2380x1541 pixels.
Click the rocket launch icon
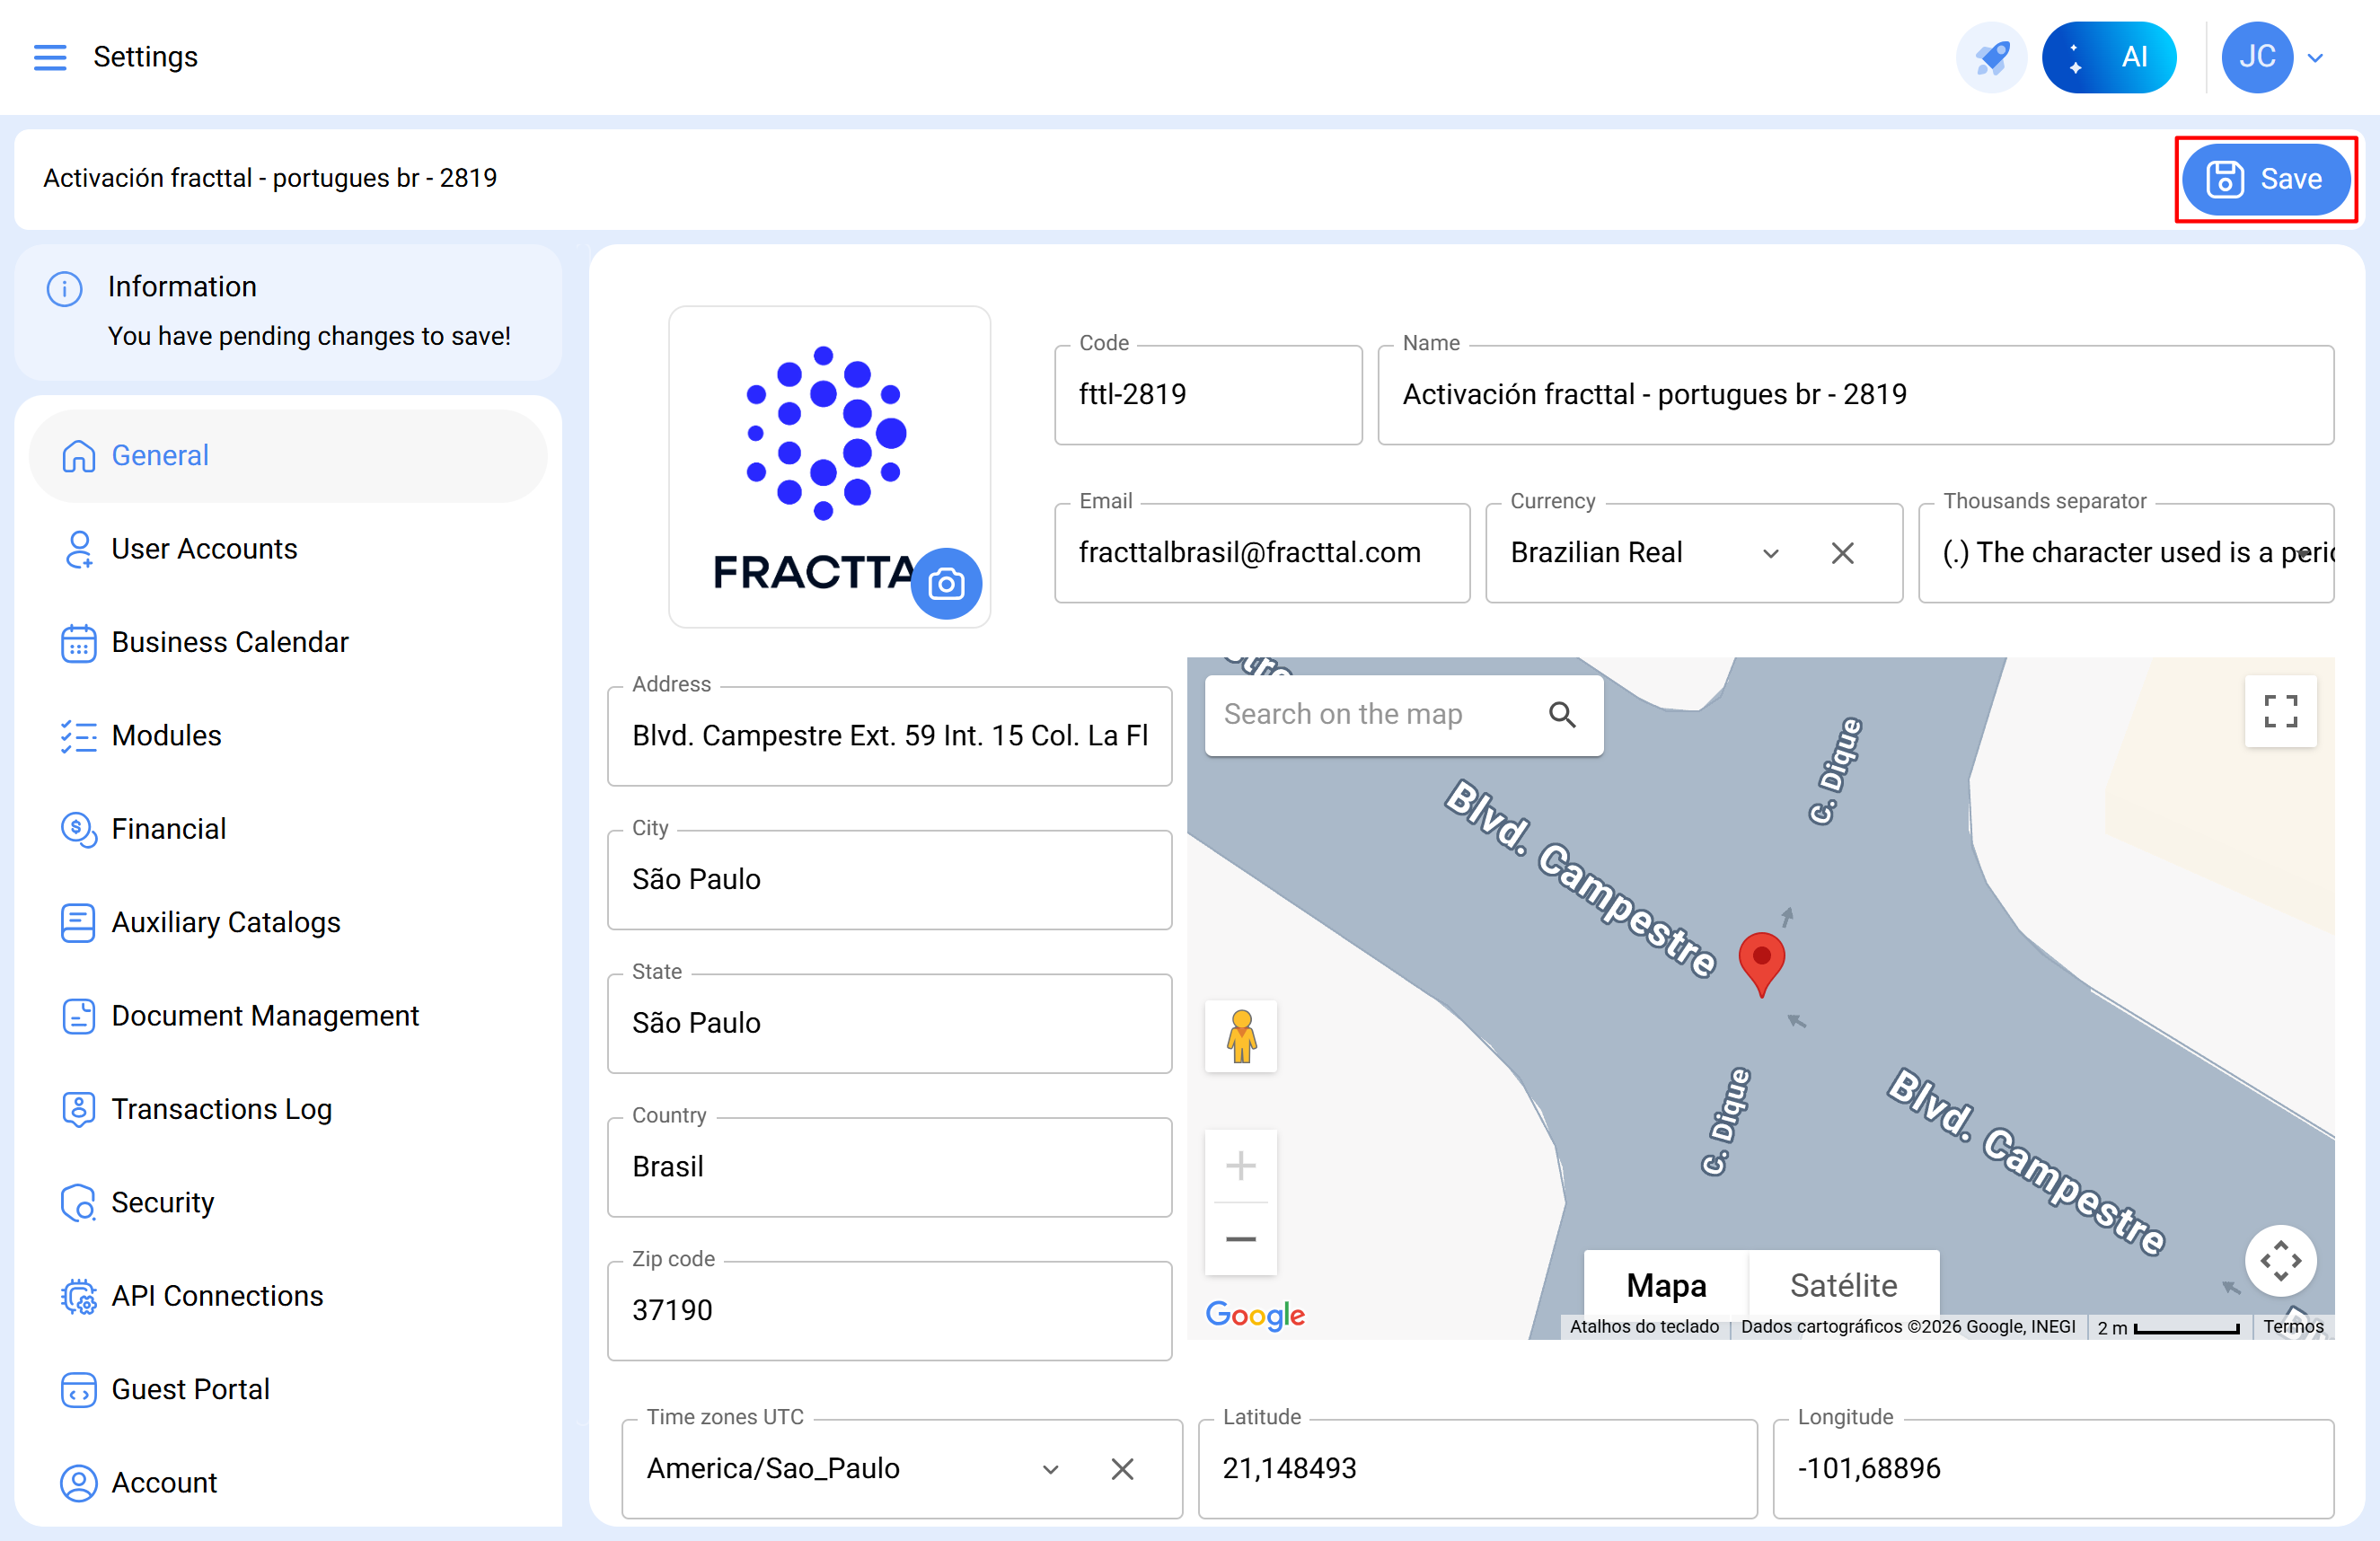click(1990, 57)
